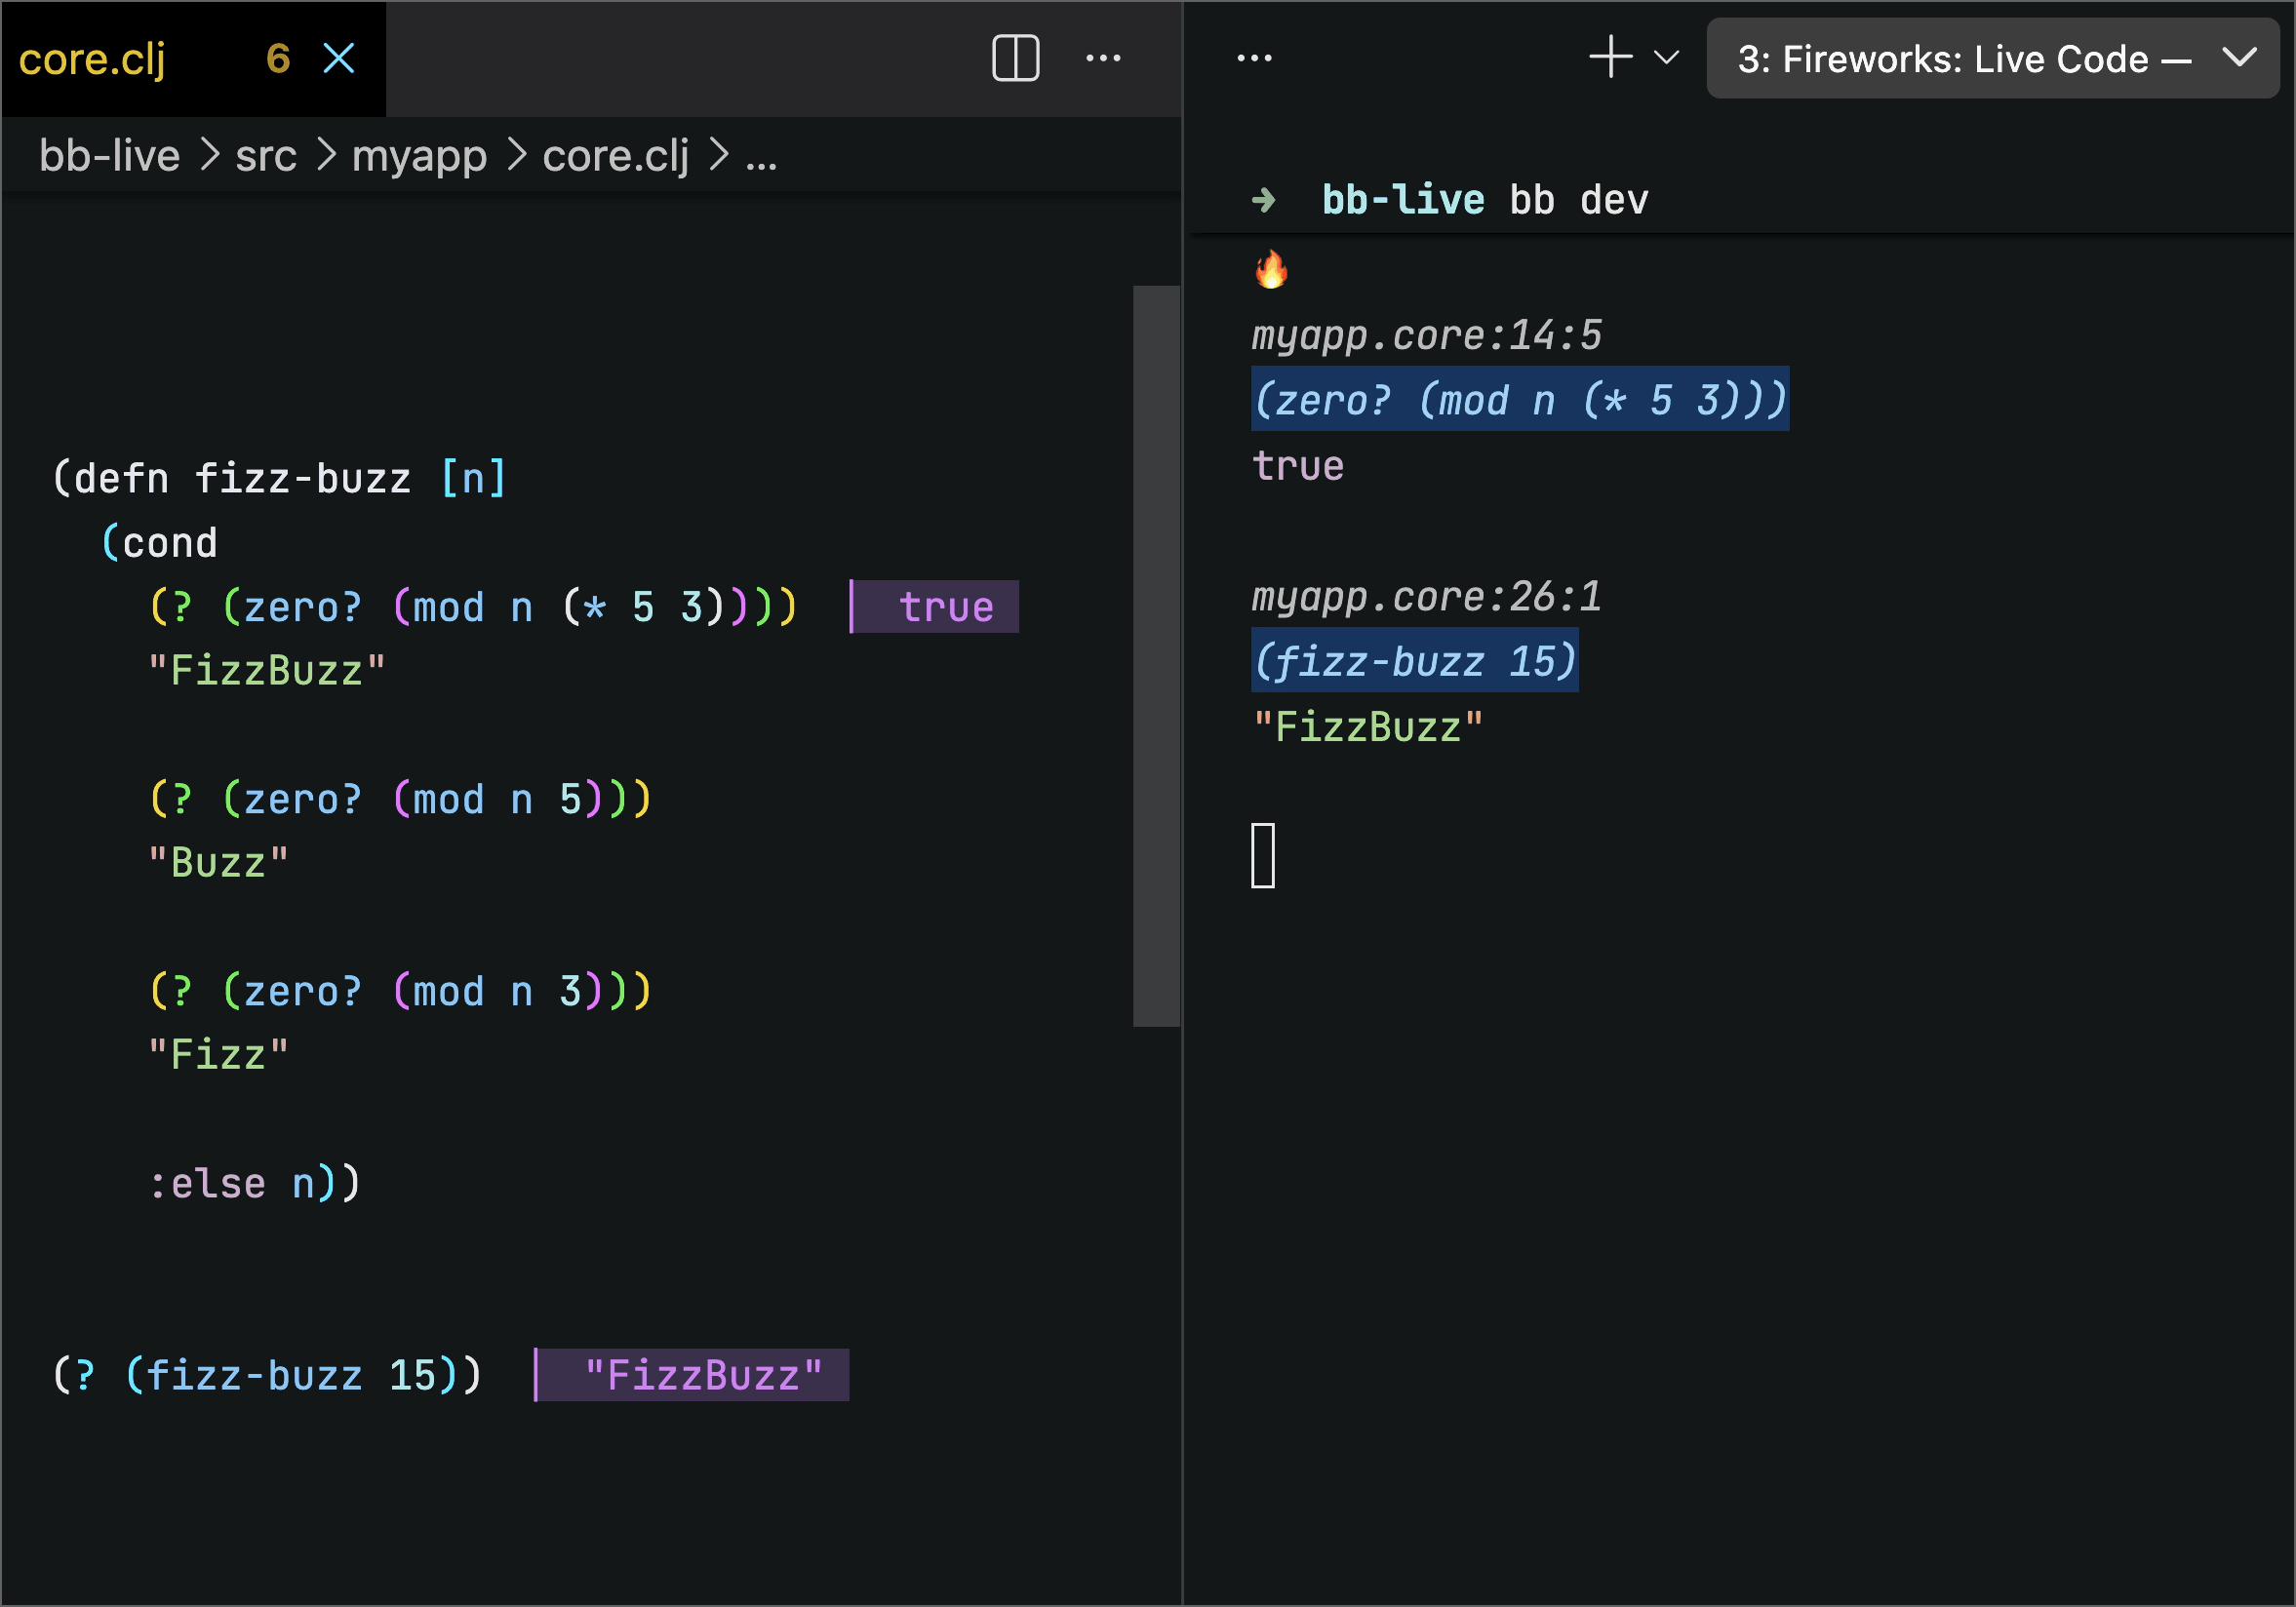
Task: Expand the new terminal launch profile chevron
Action: pos(1666,57)
